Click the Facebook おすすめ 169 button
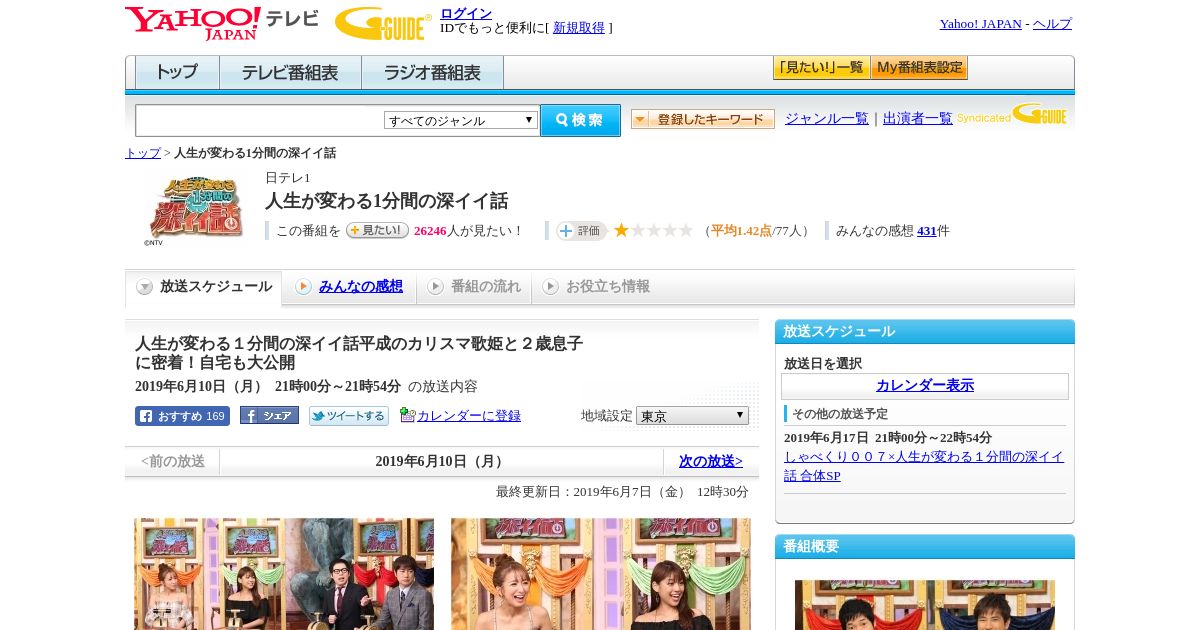 point(182,416)
